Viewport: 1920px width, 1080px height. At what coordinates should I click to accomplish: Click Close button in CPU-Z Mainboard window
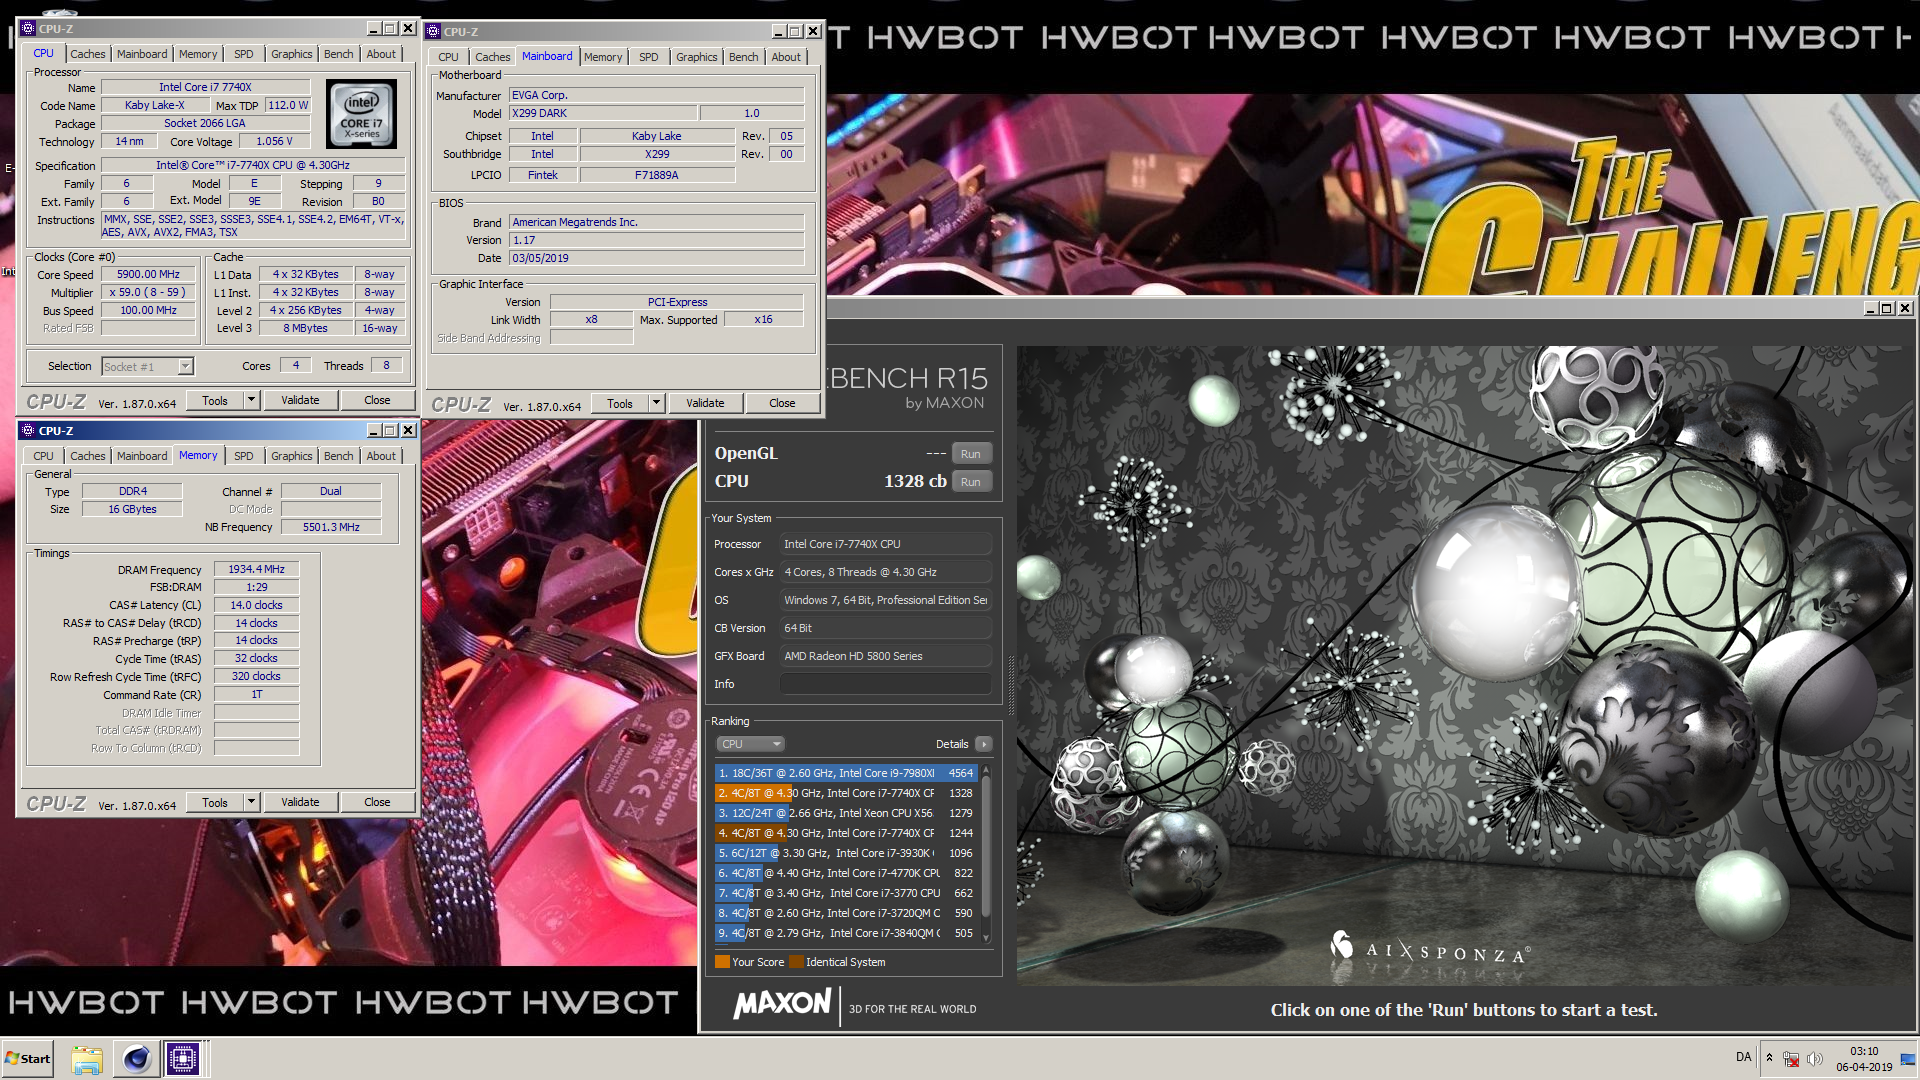(x=782, y=403)
